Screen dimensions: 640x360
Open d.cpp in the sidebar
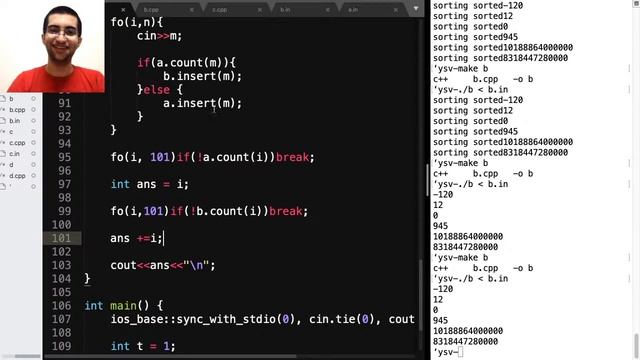pyautogui.click(x=17, y=176)
